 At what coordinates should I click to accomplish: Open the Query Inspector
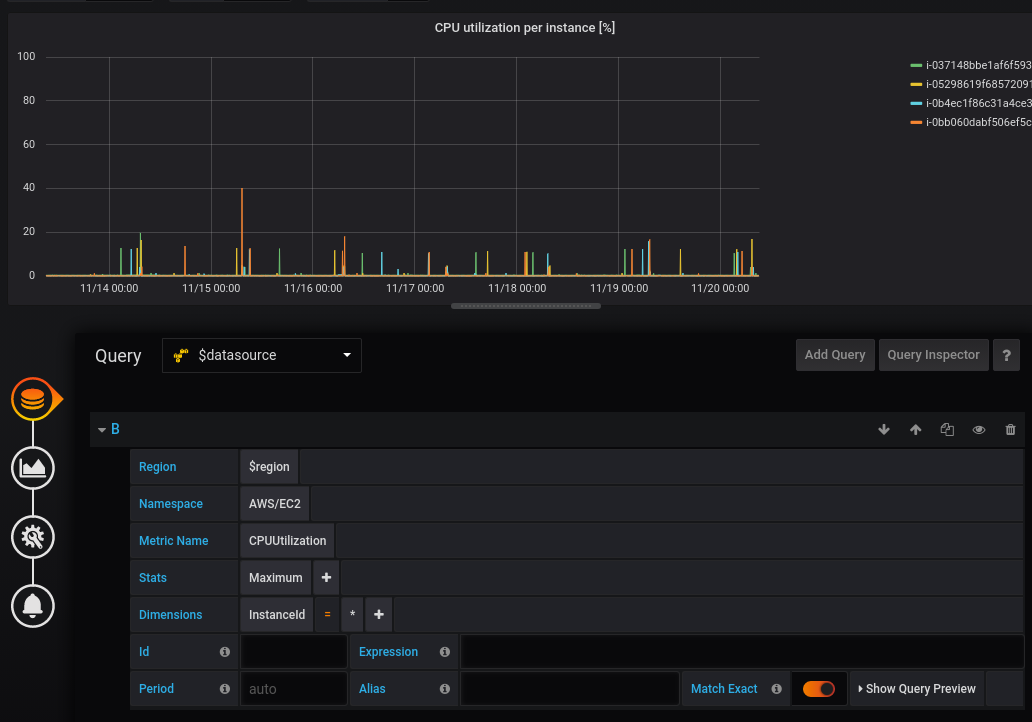coord(933,354)
